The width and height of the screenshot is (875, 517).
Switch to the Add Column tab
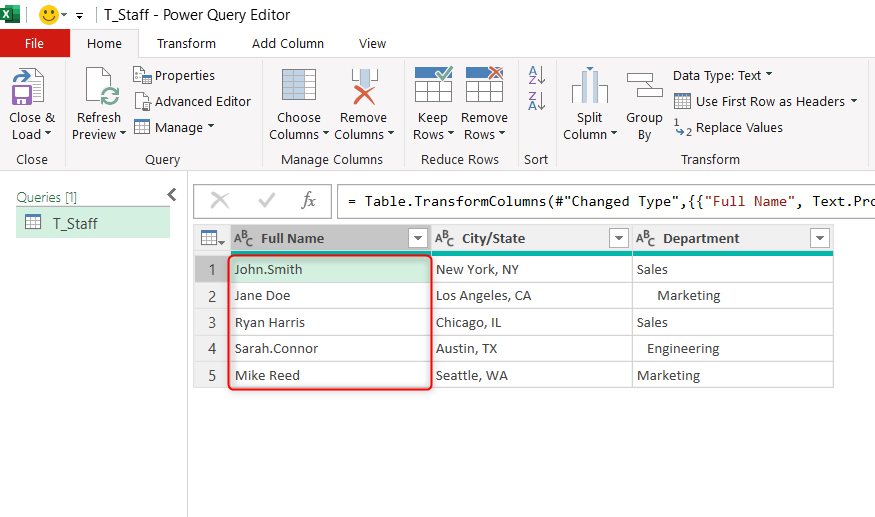(287, 44)
